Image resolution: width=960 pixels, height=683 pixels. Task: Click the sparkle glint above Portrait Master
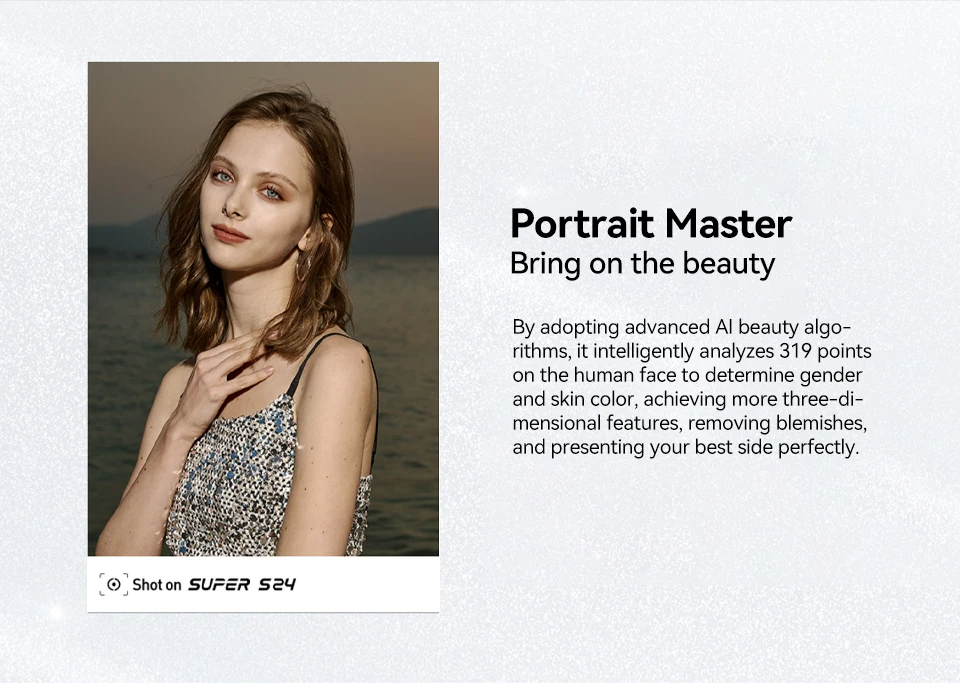pos(522,193)
